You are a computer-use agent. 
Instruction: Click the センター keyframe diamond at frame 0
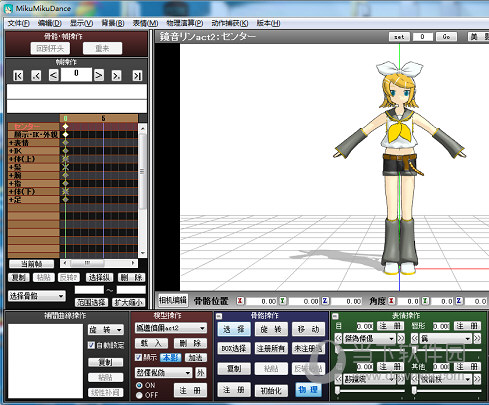65,126
